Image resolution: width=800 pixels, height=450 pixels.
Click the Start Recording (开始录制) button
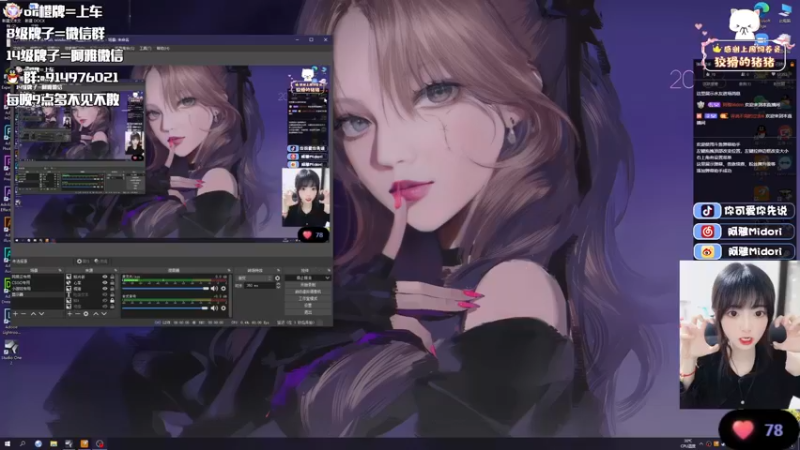tap(308, 285)
